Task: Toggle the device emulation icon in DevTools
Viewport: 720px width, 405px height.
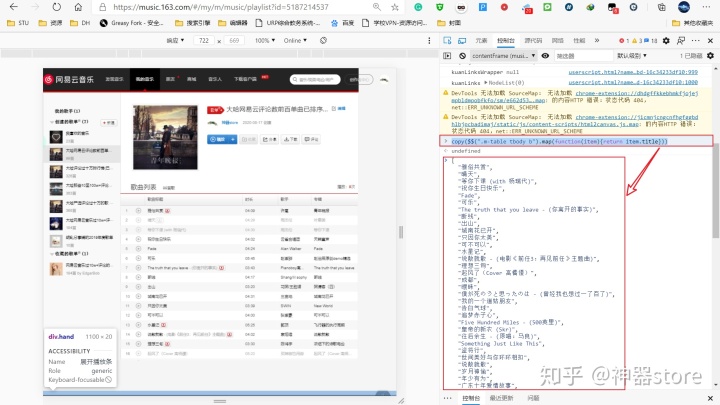Action: coord(462,40)
